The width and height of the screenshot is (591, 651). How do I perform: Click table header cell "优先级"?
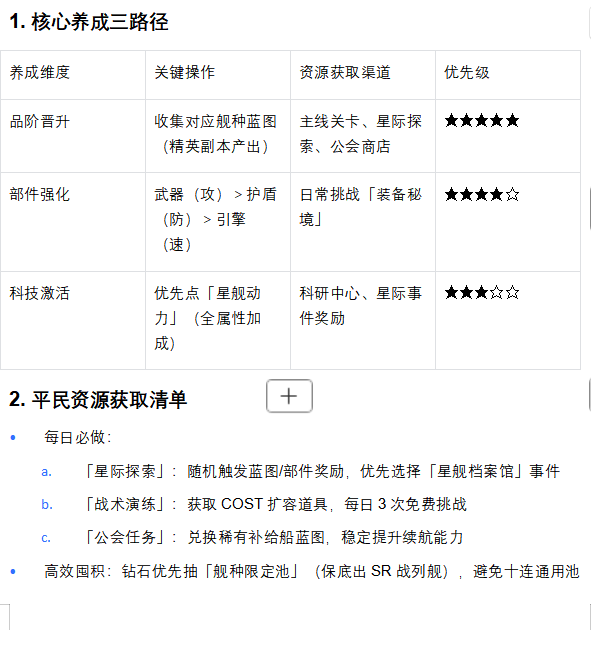click(508, 75)
